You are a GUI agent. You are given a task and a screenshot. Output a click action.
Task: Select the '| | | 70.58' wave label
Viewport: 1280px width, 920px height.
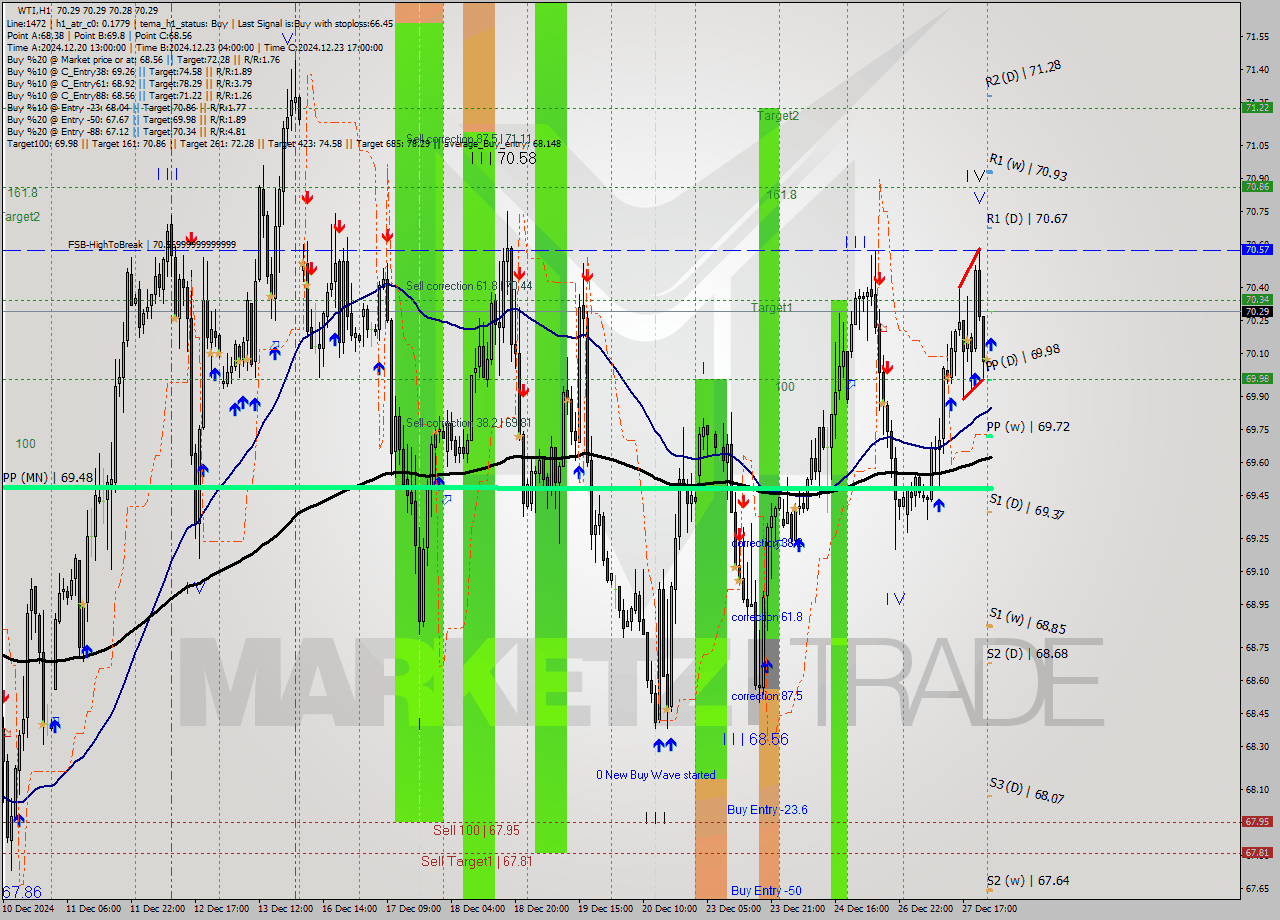[x=503, y=158]
